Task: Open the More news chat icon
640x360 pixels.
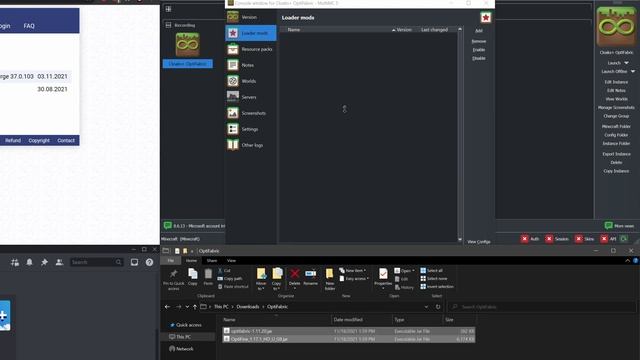Action: point(609,226)
